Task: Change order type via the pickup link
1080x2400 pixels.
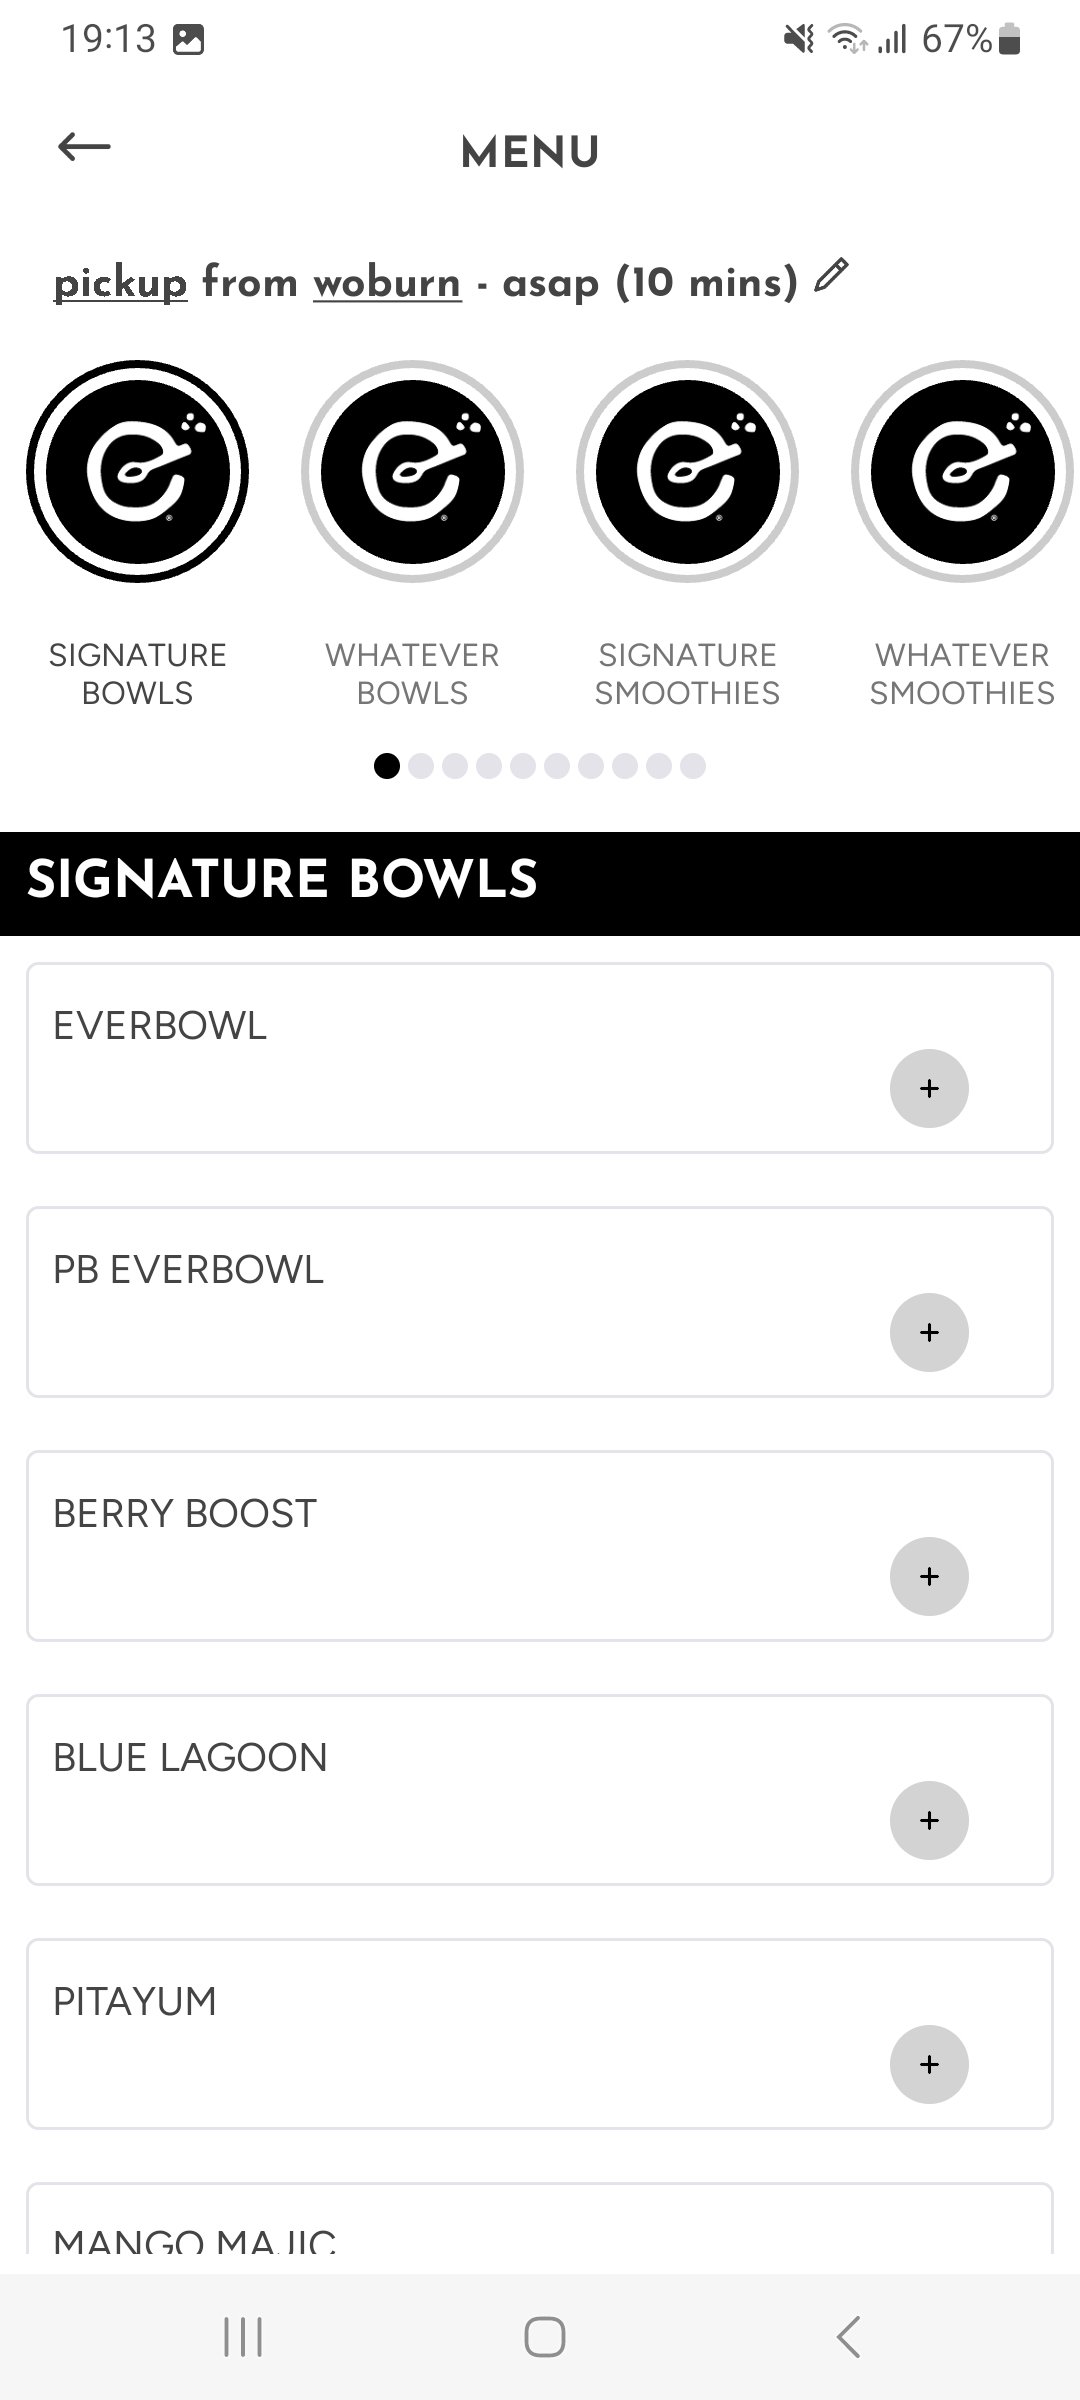Action: [120, 283]
